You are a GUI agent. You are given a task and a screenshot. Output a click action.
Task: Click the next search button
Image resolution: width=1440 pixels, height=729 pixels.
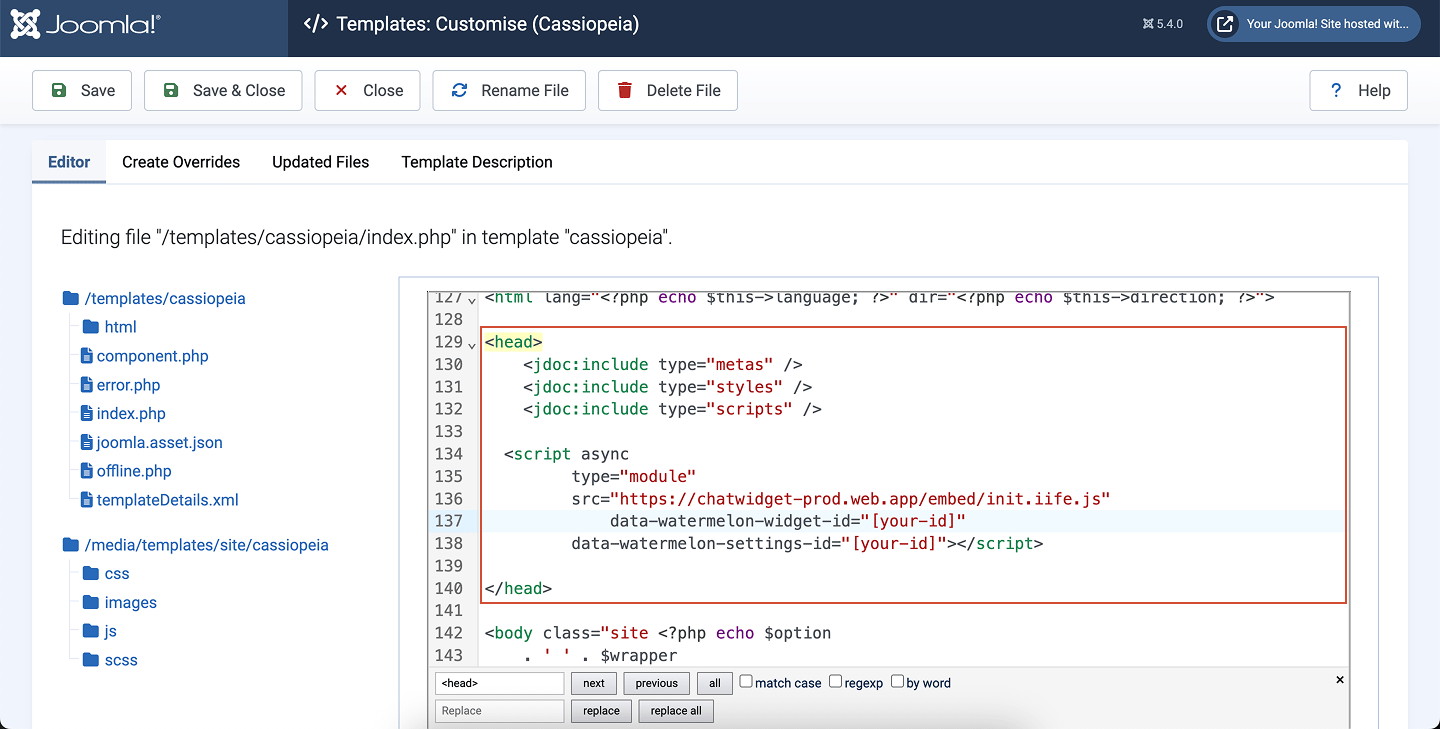(x=594, y=683)
